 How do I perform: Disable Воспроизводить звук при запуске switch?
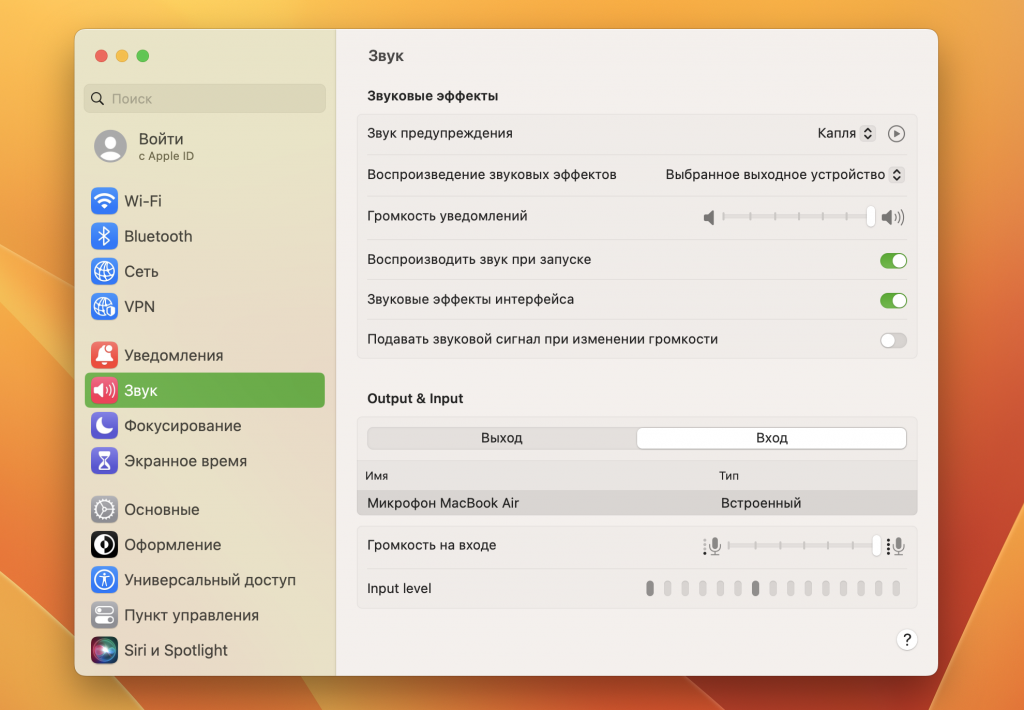(x=893, y=260)
